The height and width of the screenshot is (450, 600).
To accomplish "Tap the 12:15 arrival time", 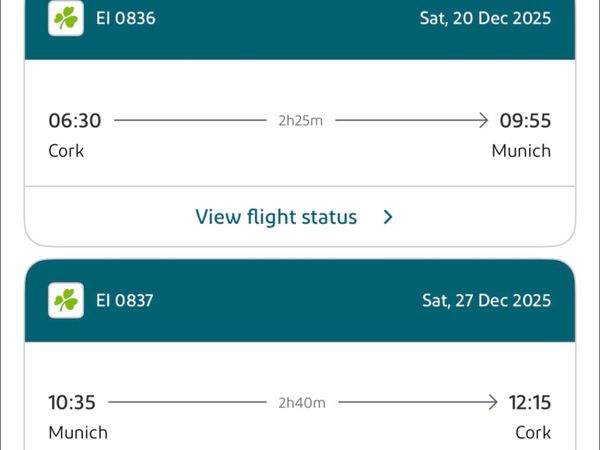I will pos(529,403).
